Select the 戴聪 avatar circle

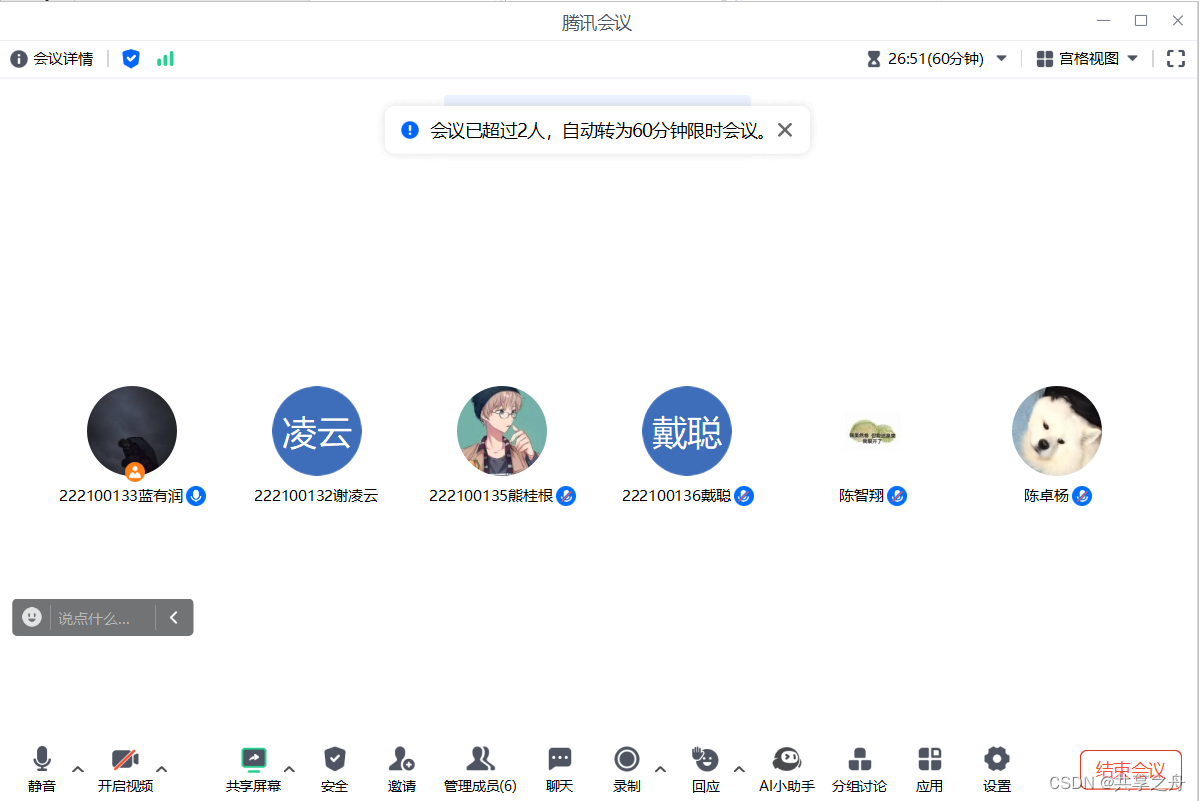[x=687, y=431]
